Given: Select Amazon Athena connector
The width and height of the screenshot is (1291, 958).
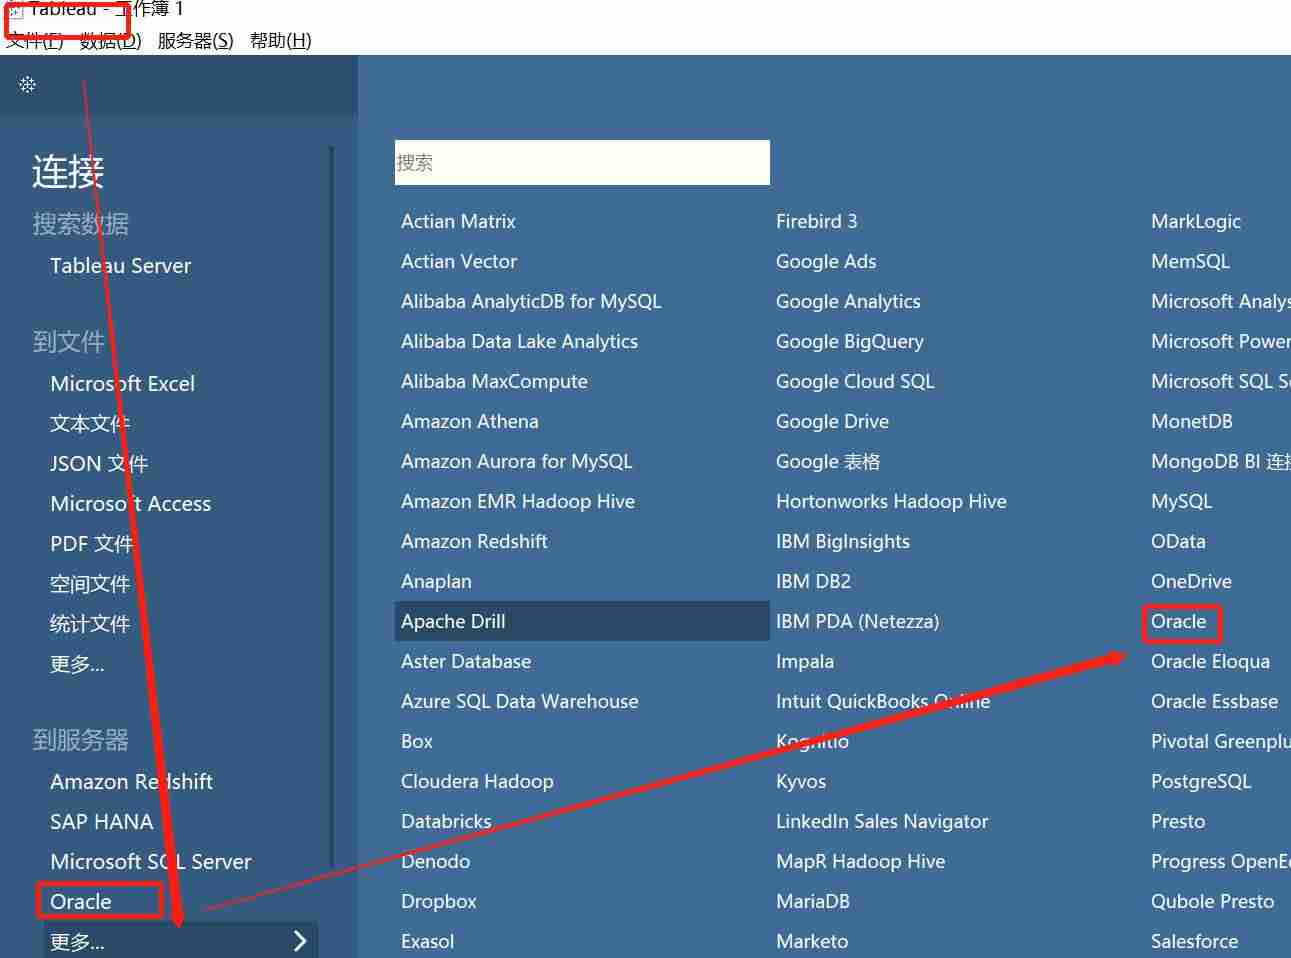Looking at the screenshot, I should [x=469, y=421].
